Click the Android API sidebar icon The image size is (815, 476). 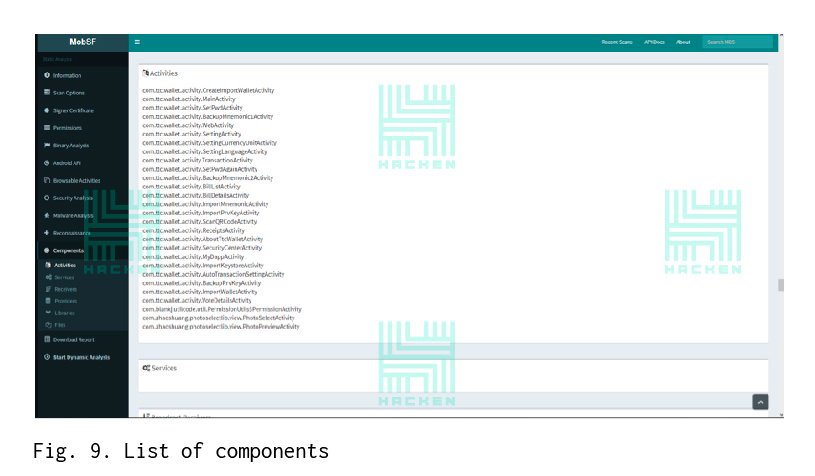click(x=47, y=163)
